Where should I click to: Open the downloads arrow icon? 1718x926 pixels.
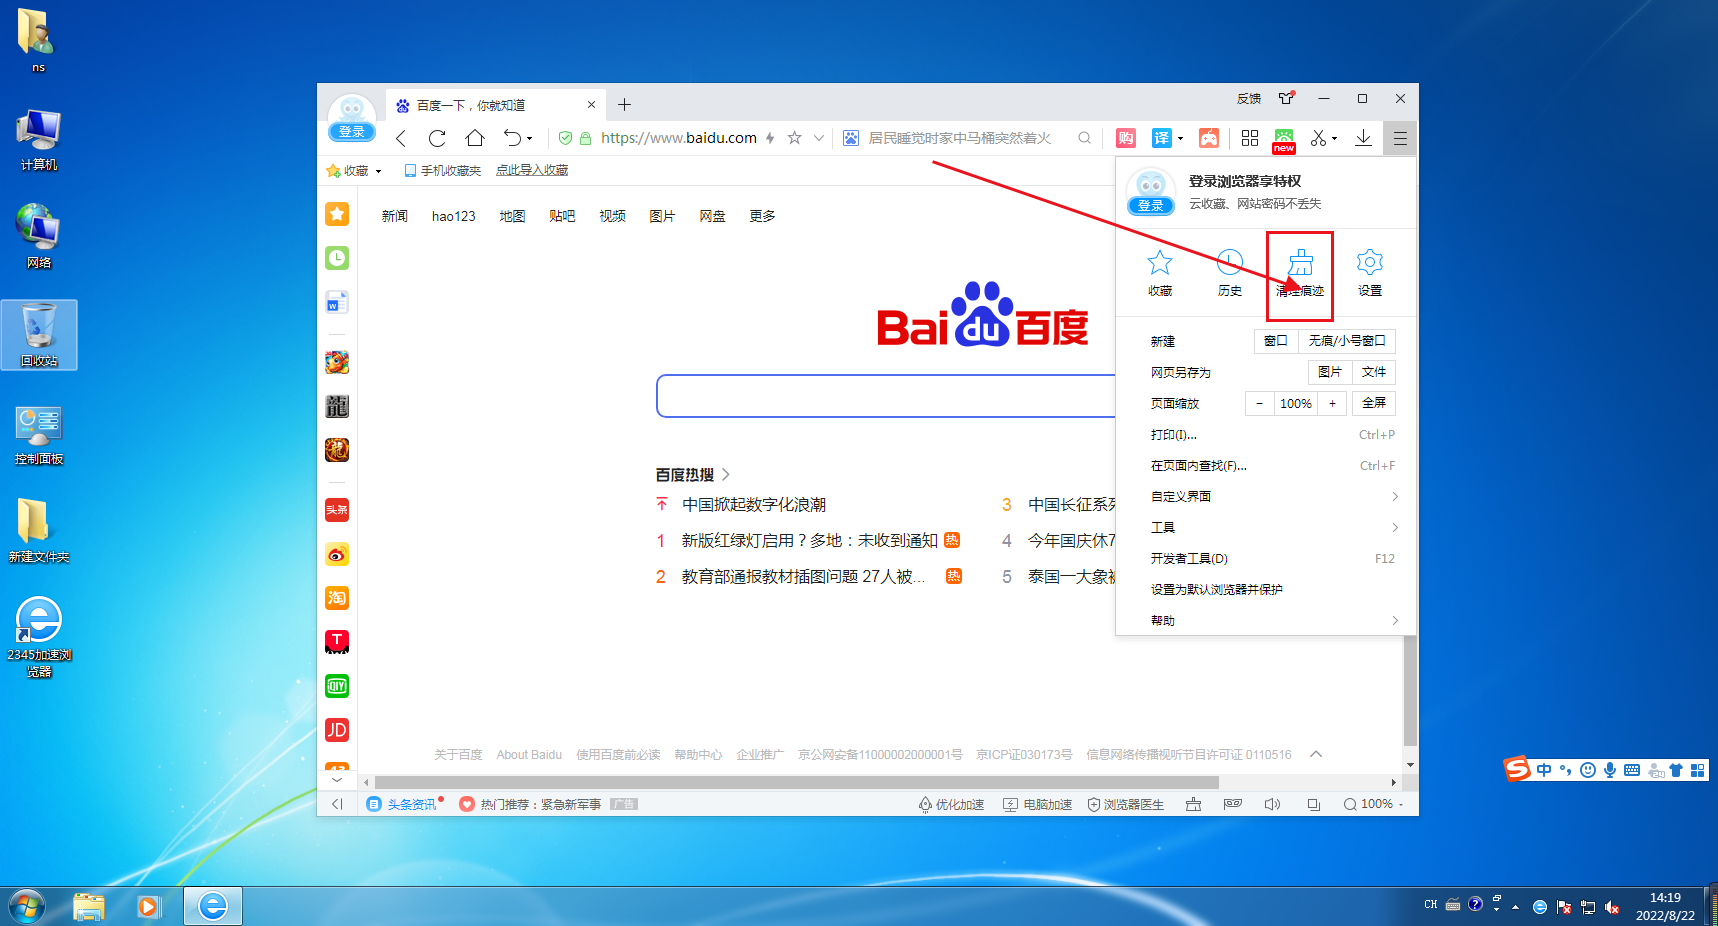point(1363,138)
